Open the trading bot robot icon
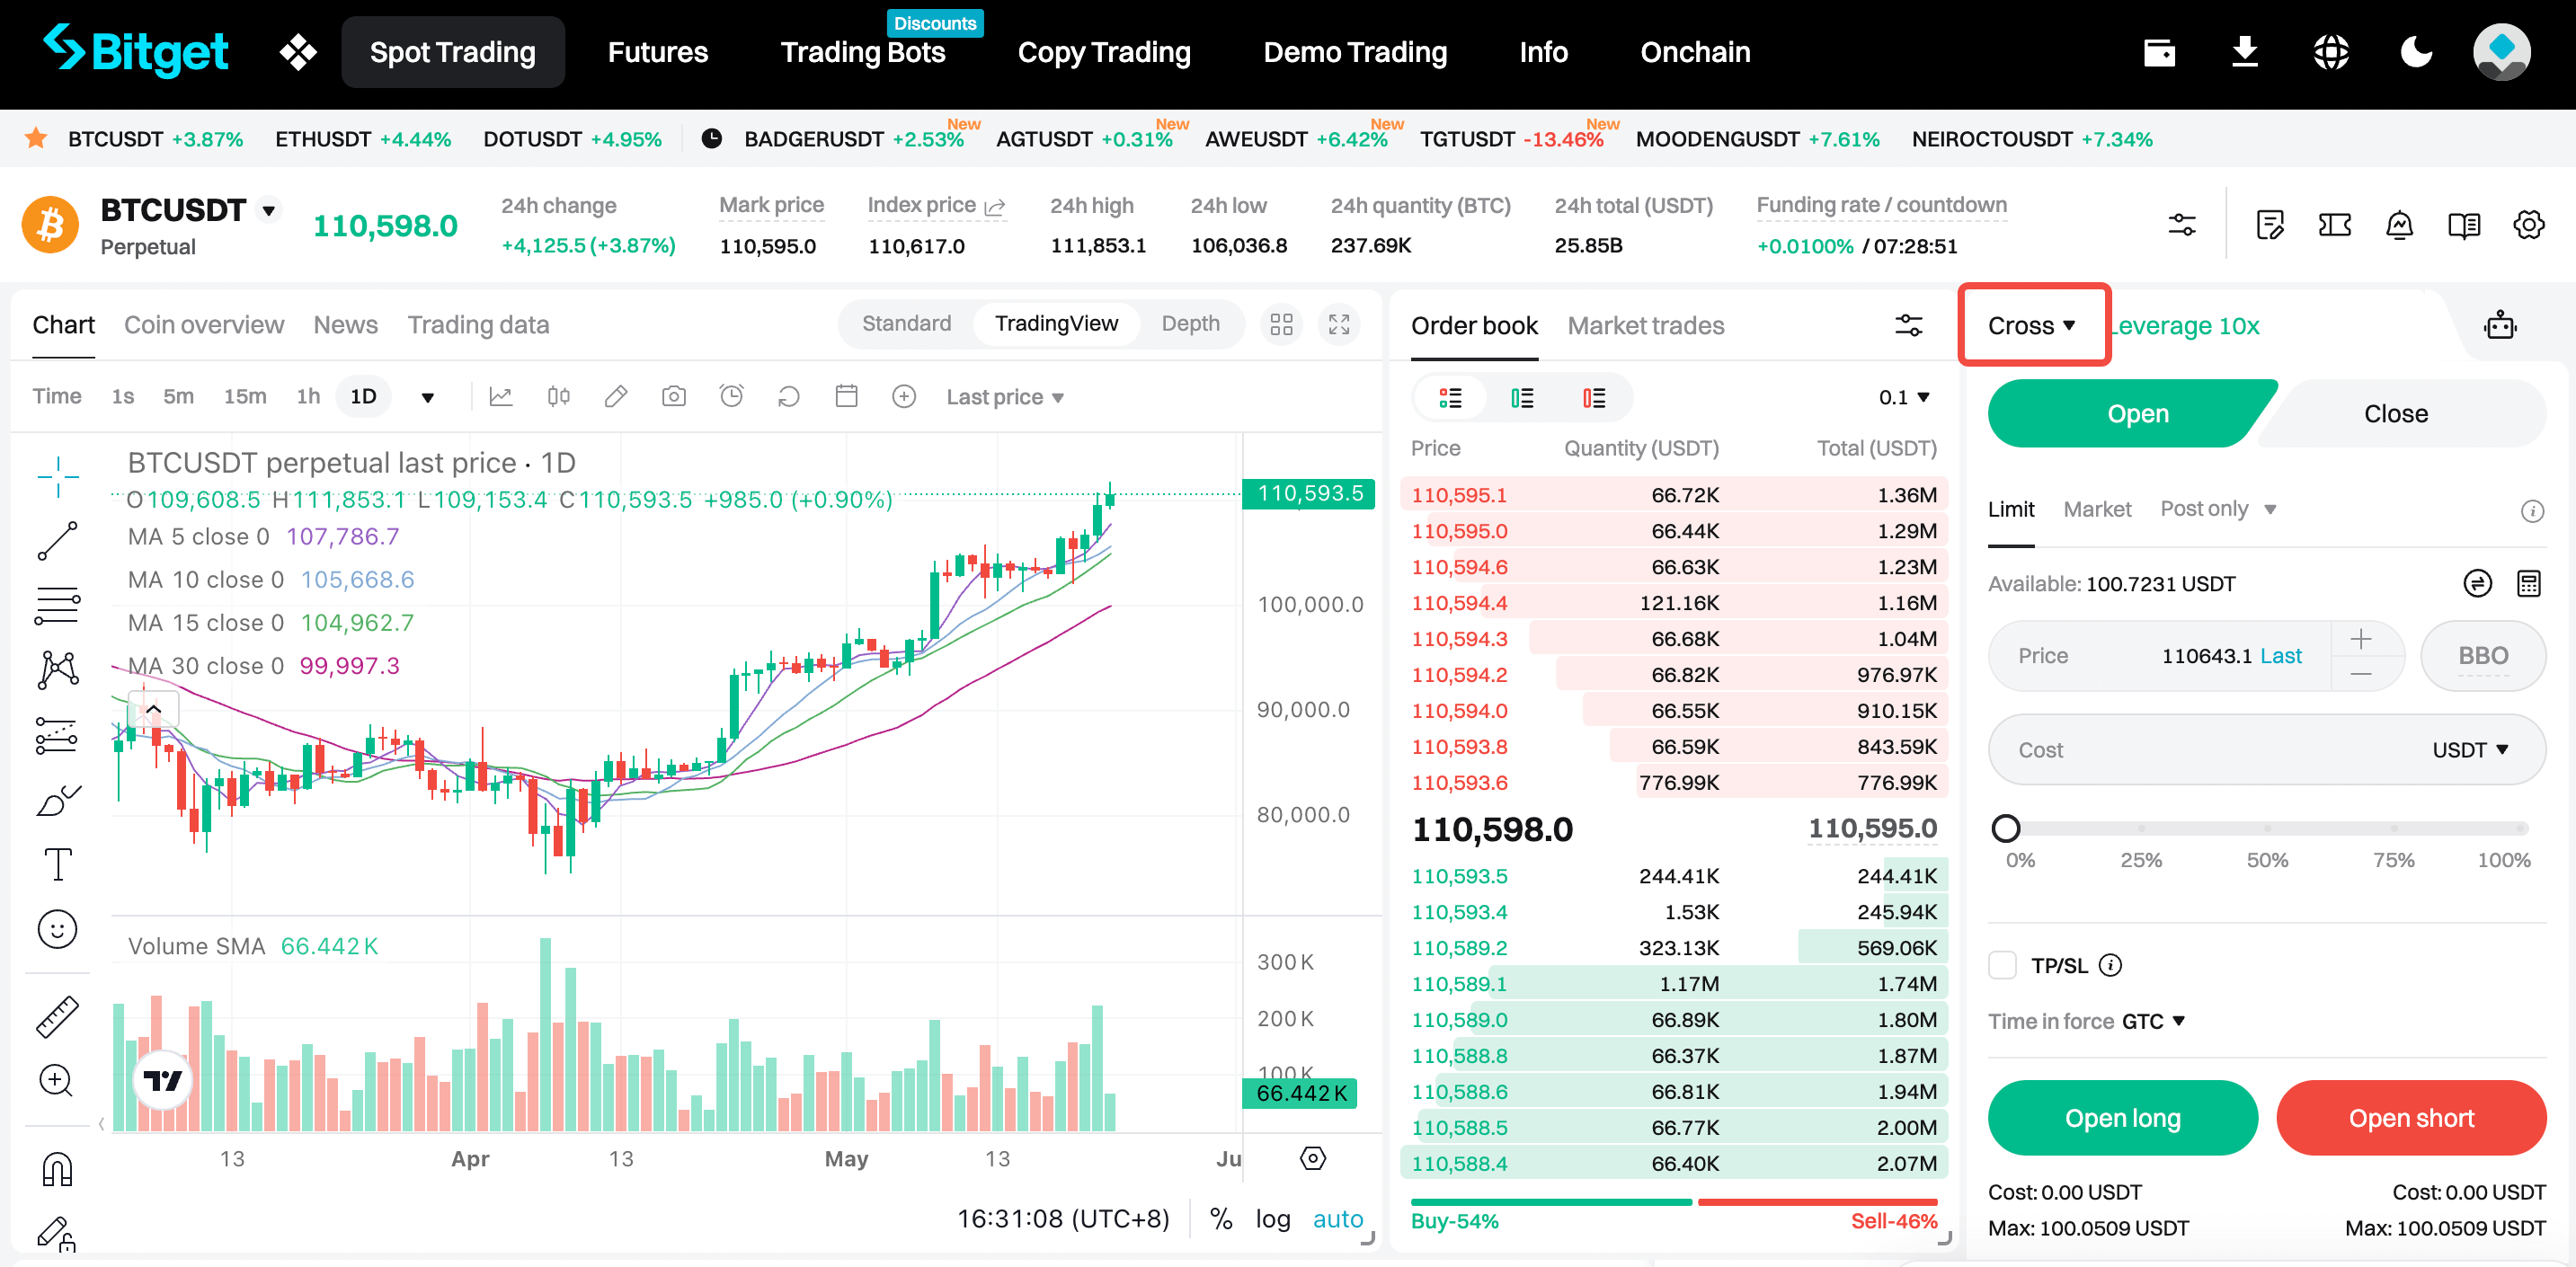 [2500, 326]
